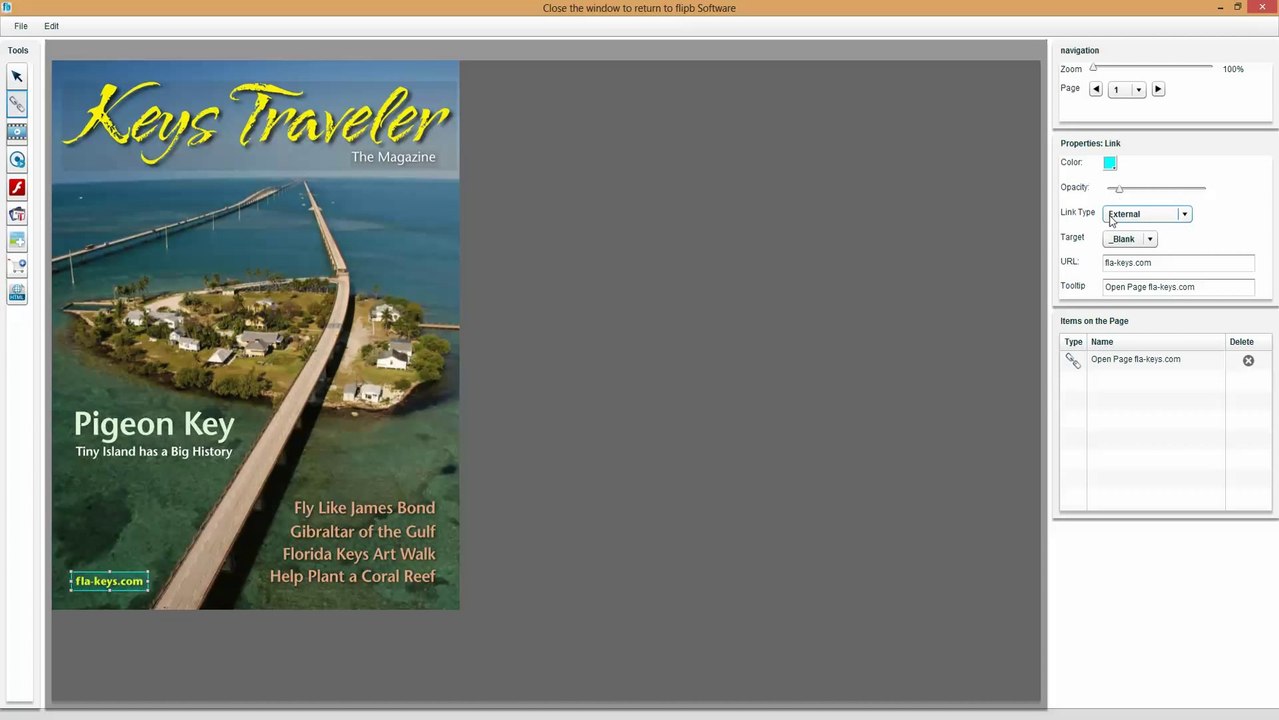This screenshot has height=720, width=1279.
Task: Click the Opacity slider handle
Action: click(x=1119, y=188)
